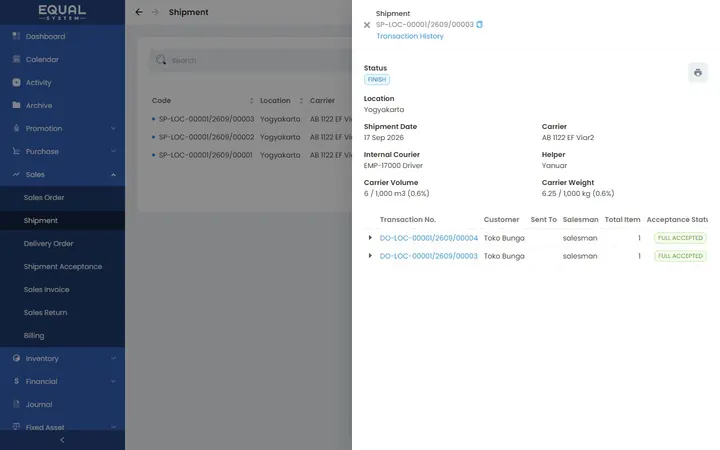This screenshot has height=450, width=720.
Task: Click the Sales chart icon
Action: [x=17, y=174]
